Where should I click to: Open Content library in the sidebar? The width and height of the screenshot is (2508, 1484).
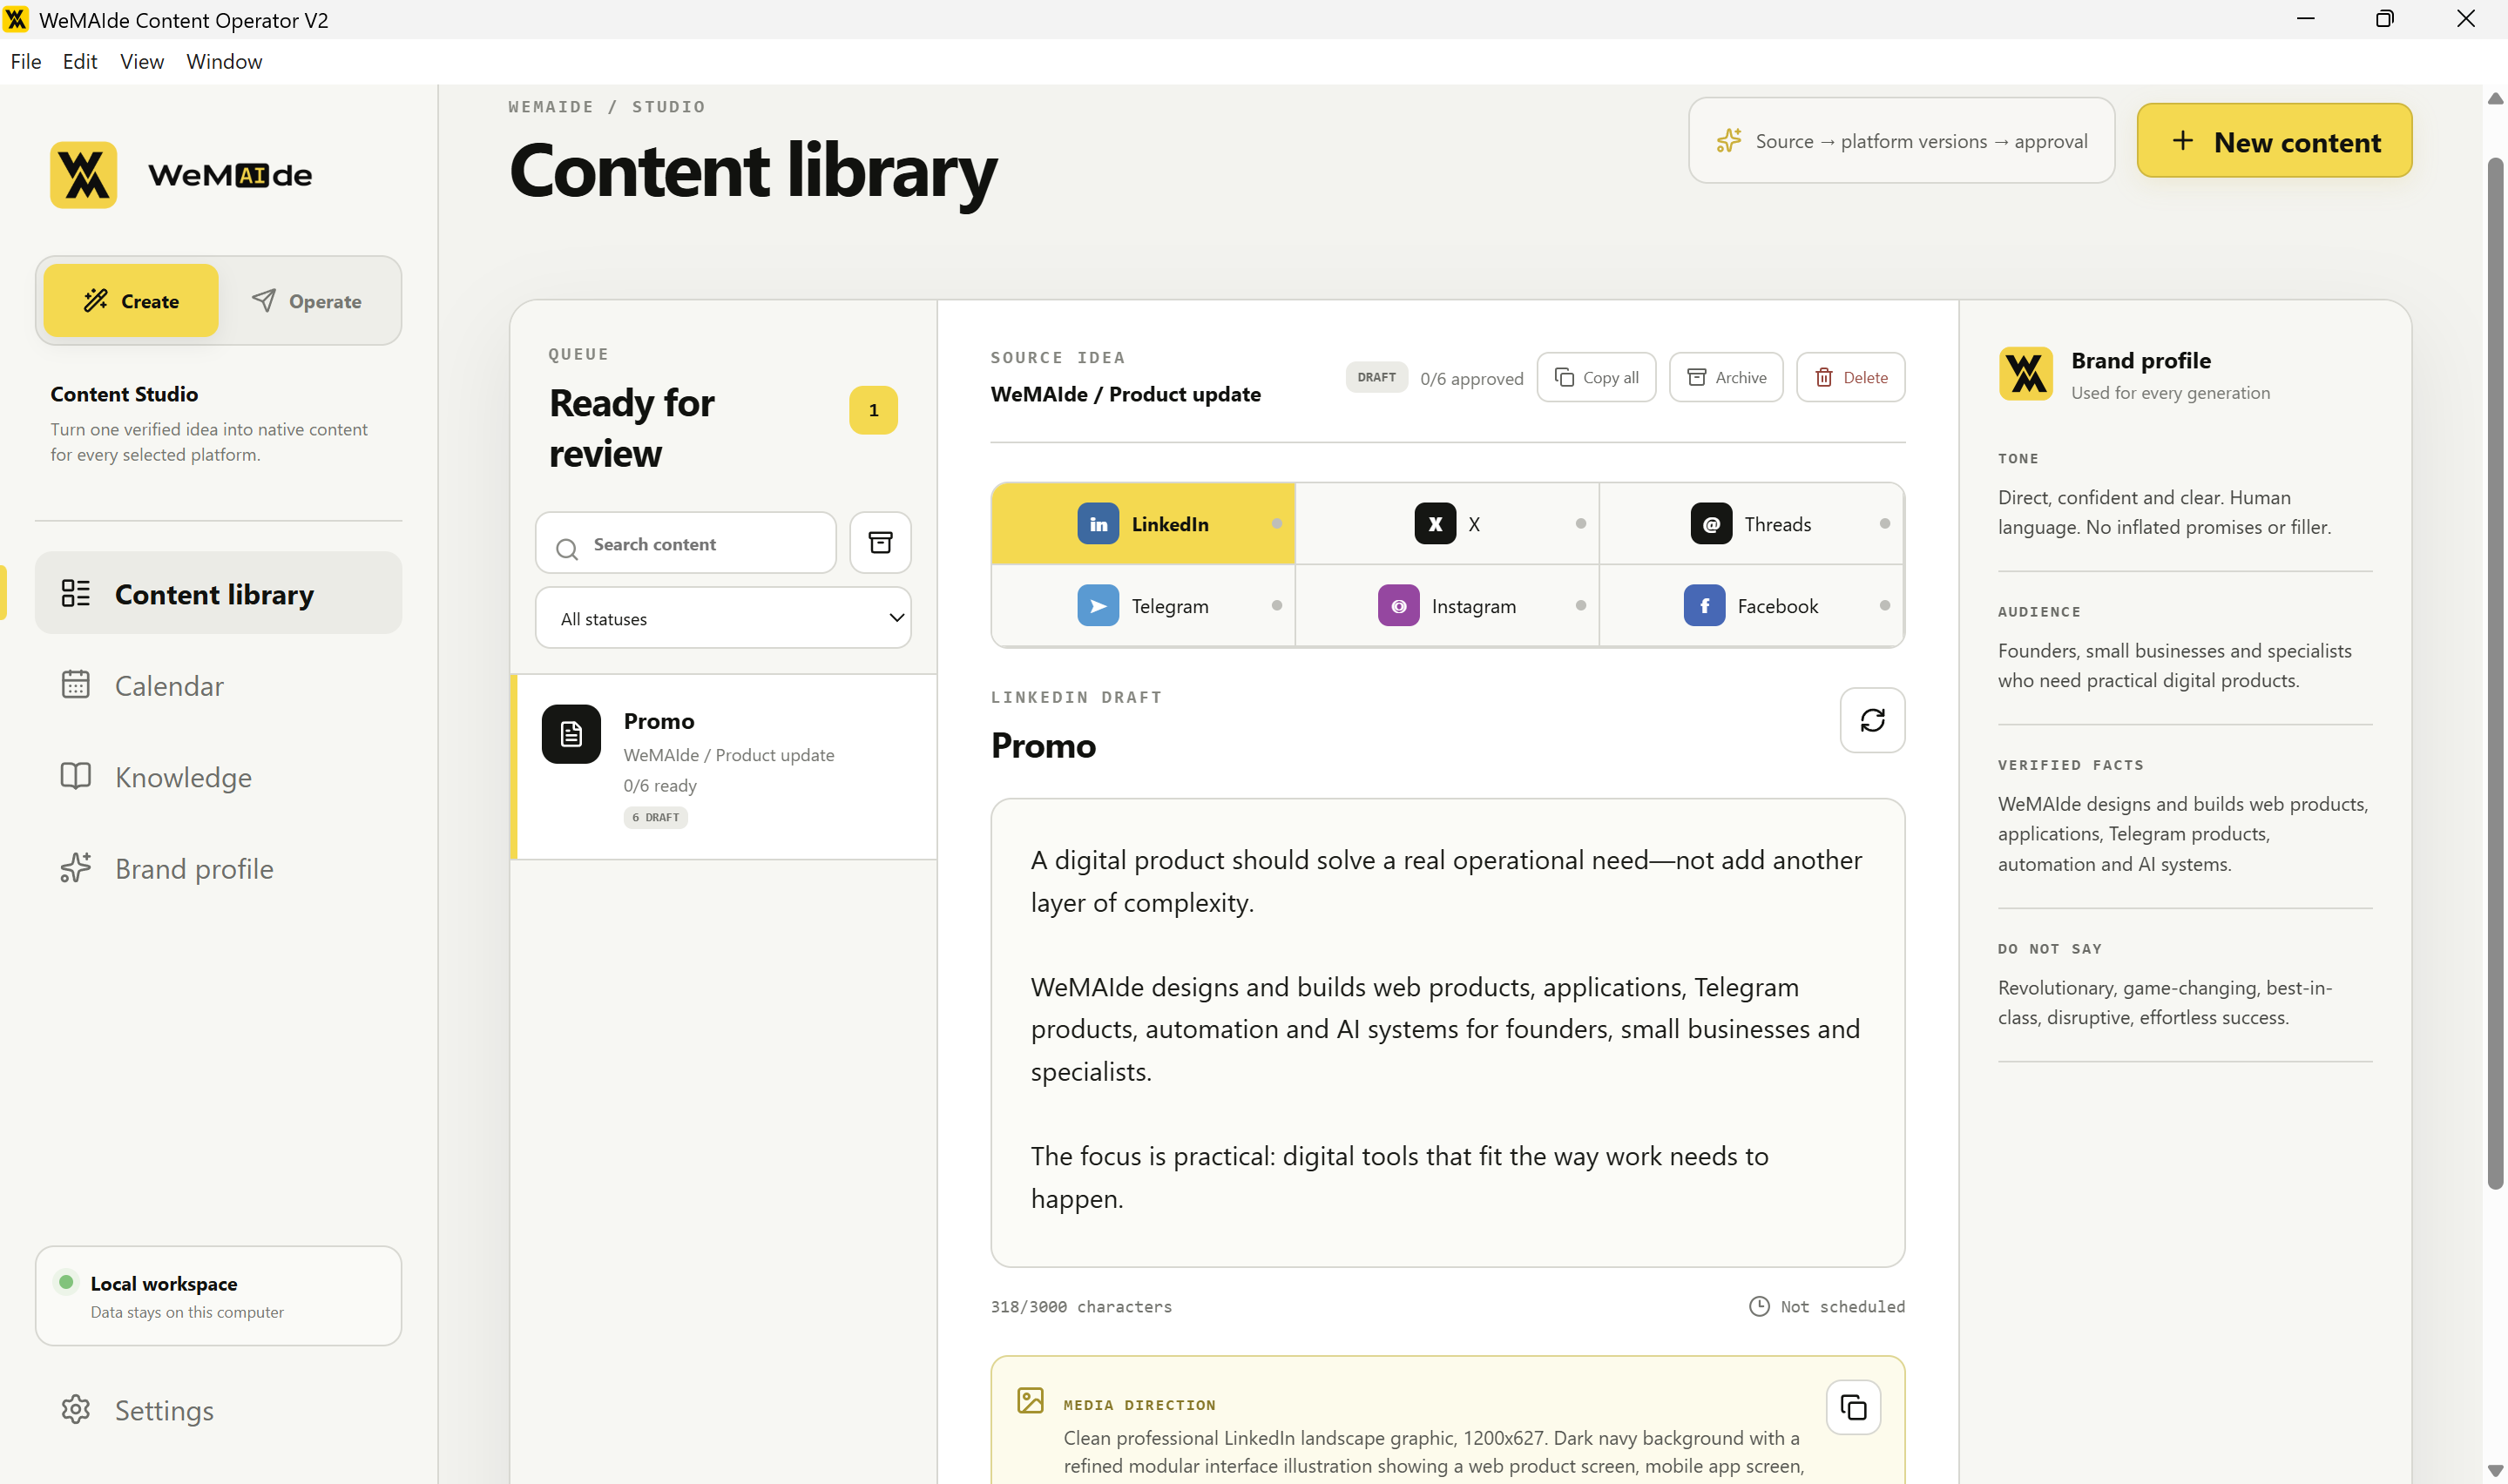tap(218, 593)
